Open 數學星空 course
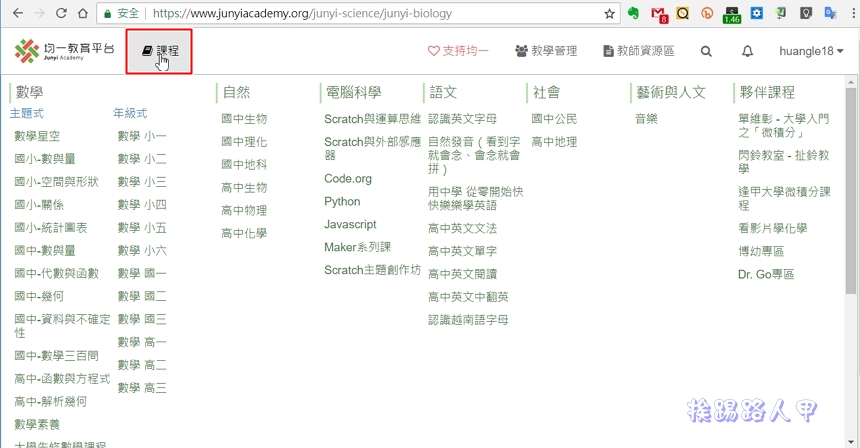Viewport: 860px width, 448px height. click(x=37, y=136)
